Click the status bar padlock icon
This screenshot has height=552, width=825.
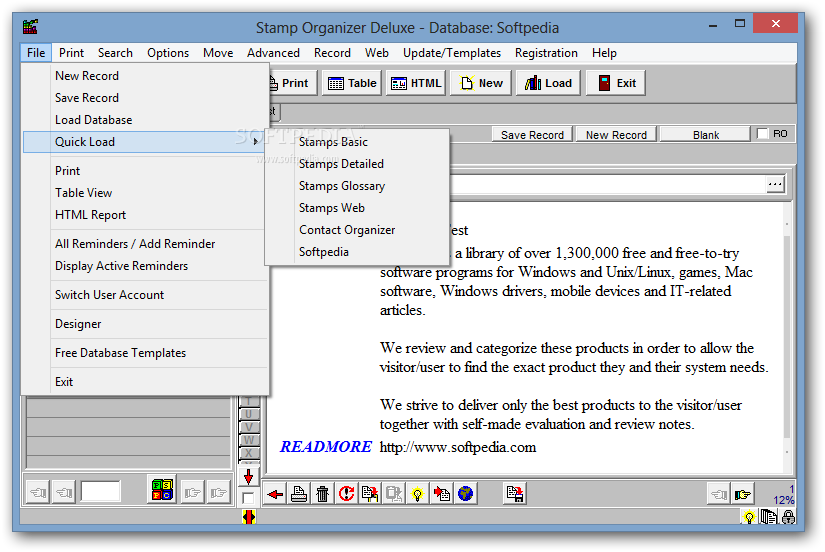(x=788, y=518)
